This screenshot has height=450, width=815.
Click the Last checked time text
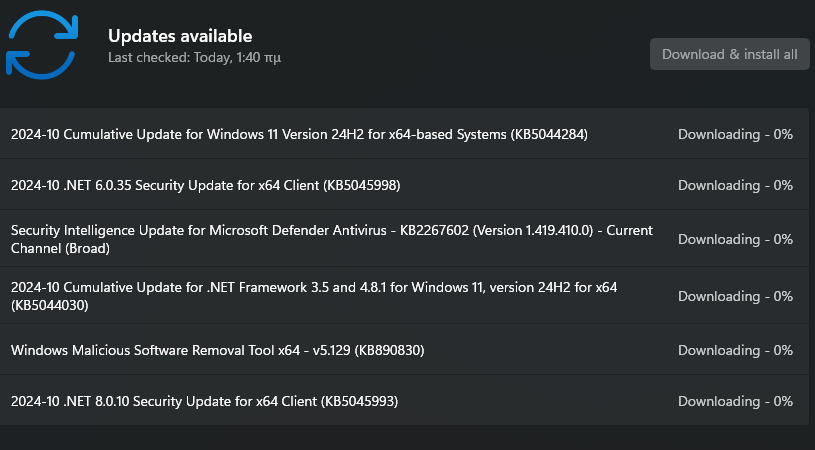194,57
